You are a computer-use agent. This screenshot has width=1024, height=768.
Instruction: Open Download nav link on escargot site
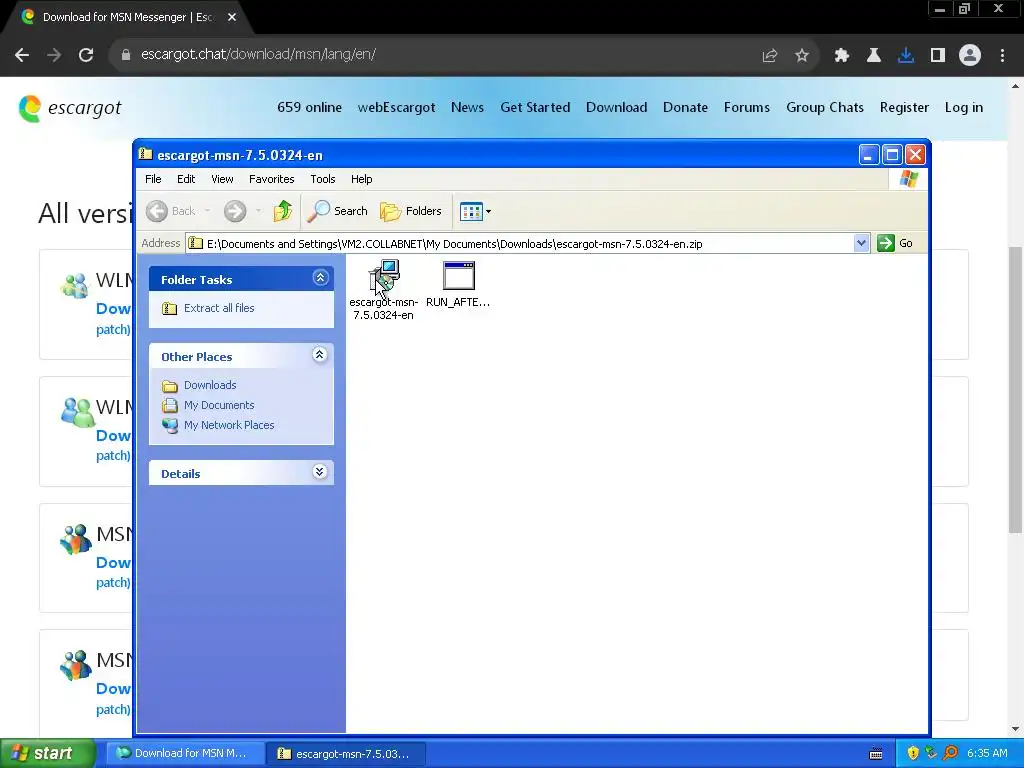click(x=616, y=108)
